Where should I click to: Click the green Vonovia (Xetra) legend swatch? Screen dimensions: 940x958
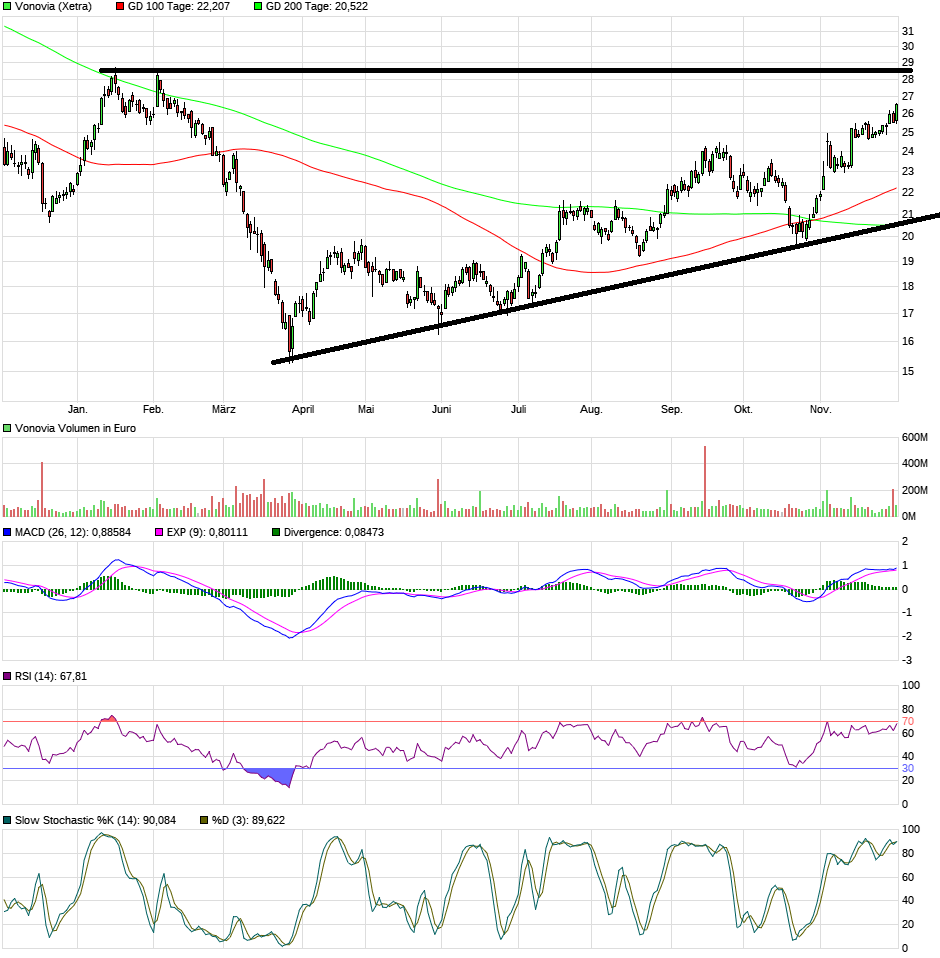[x=7, y=7]
